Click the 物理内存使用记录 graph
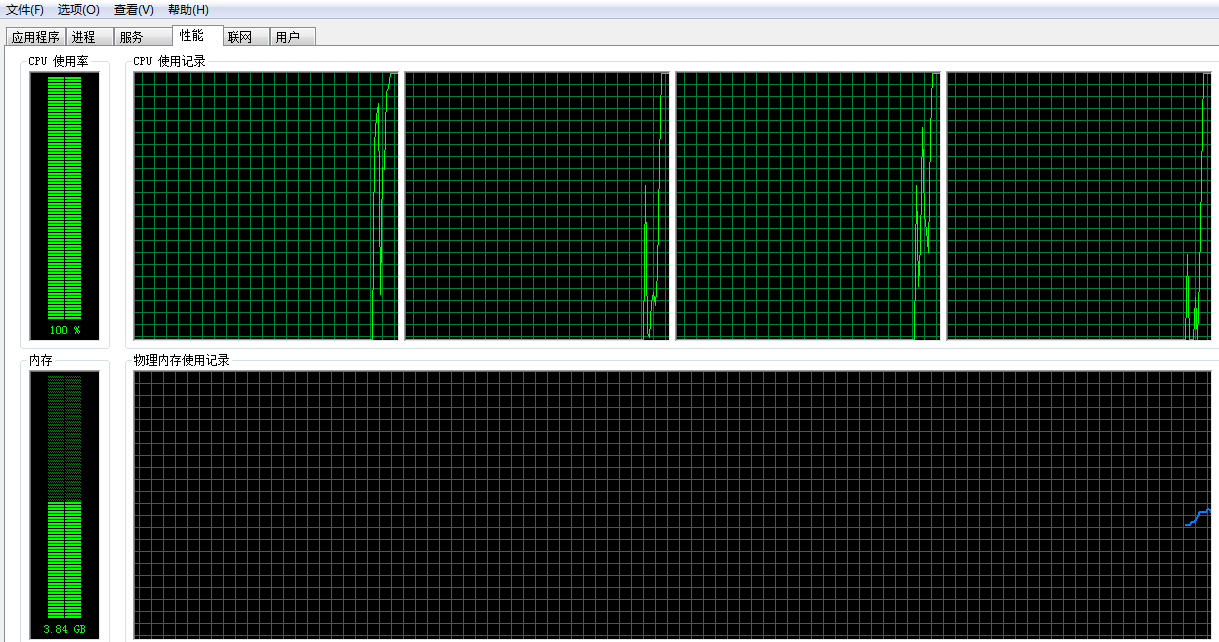The image size is (1219, 642). pos(672,506)
